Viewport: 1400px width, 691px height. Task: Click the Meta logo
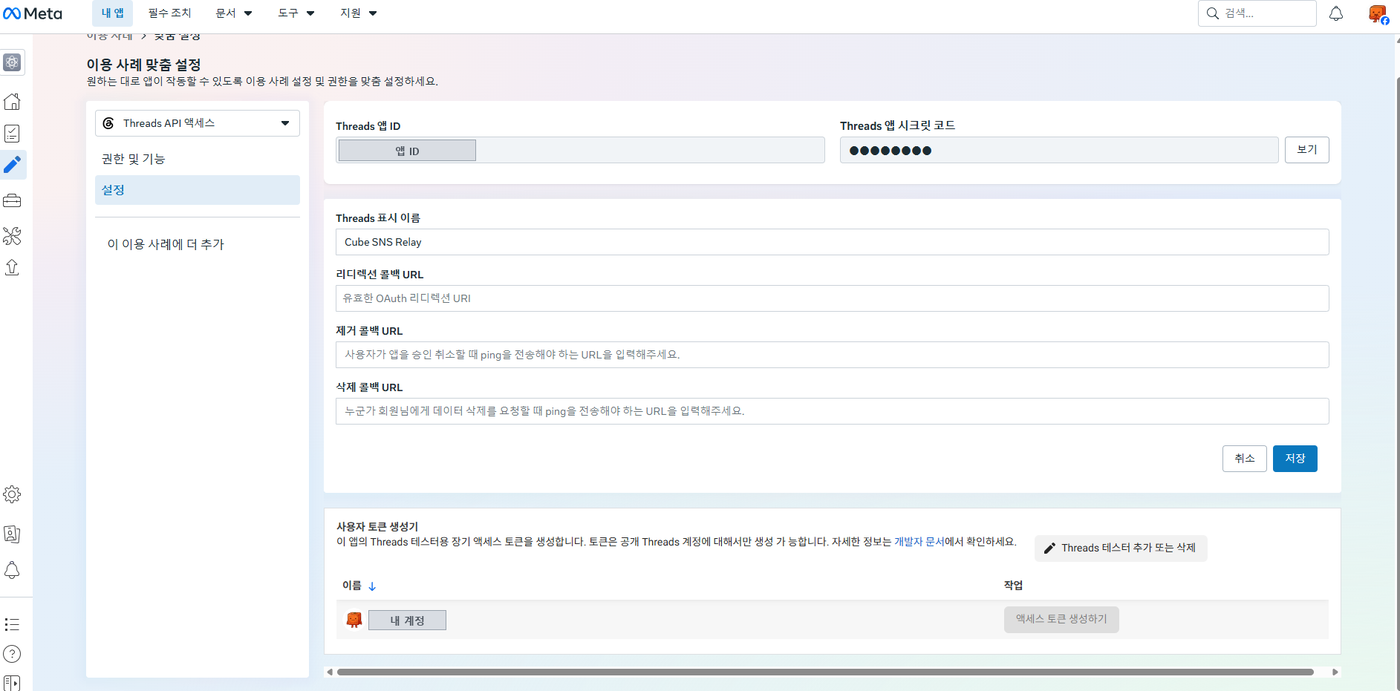[x=33, y=14]
